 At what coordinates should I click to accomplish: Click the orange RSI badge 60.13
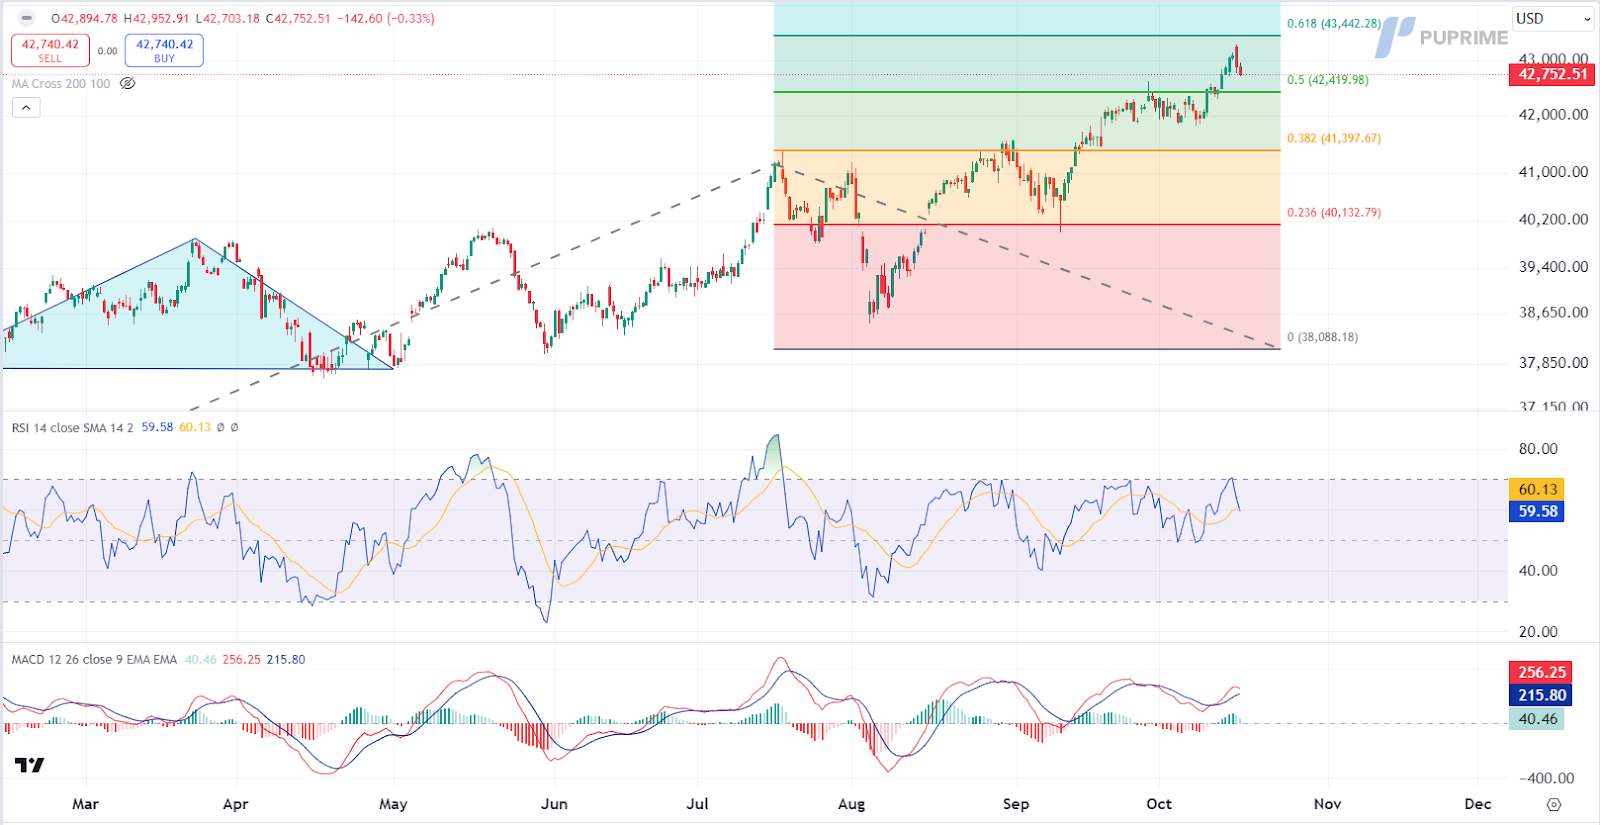click(1537, 489)
